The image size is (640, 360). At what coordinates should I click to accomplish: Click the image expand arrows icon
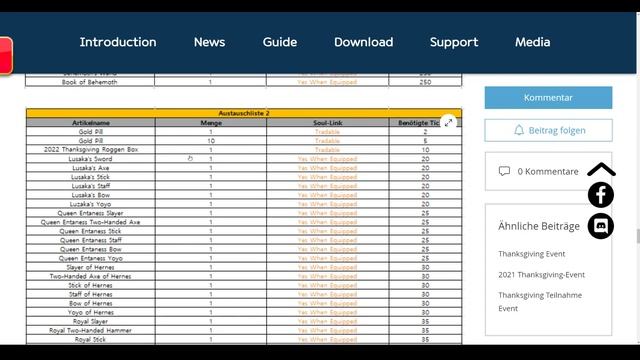click(x=448, y=122)
